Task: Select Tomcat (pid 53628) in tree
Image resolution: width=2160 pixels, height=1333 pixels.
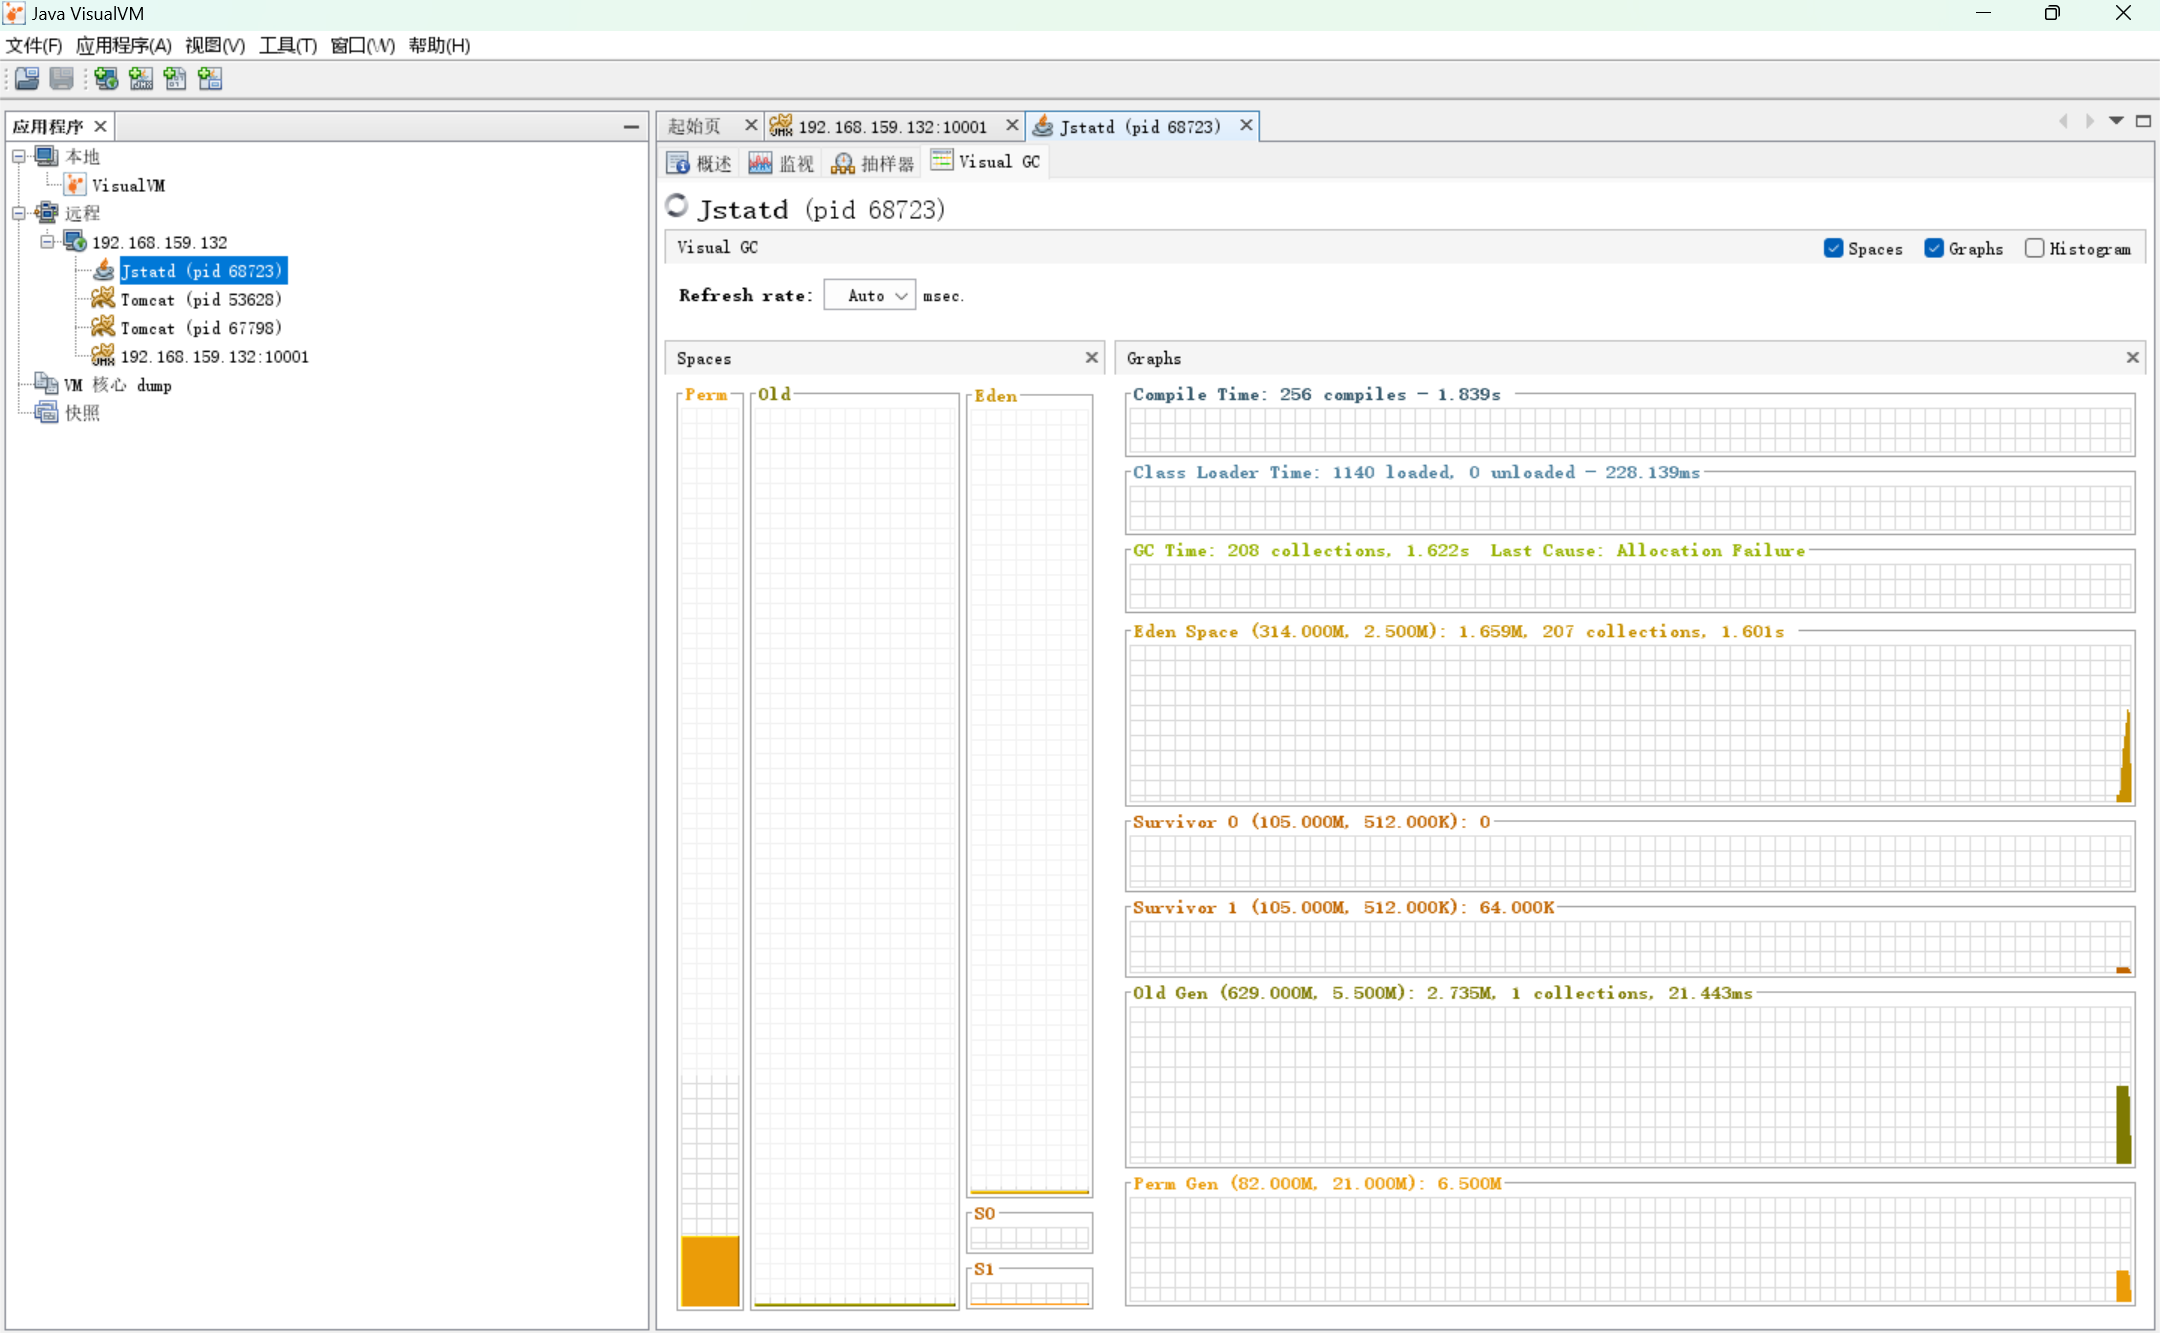Action: pyautogui.click(x=201, y=300)
